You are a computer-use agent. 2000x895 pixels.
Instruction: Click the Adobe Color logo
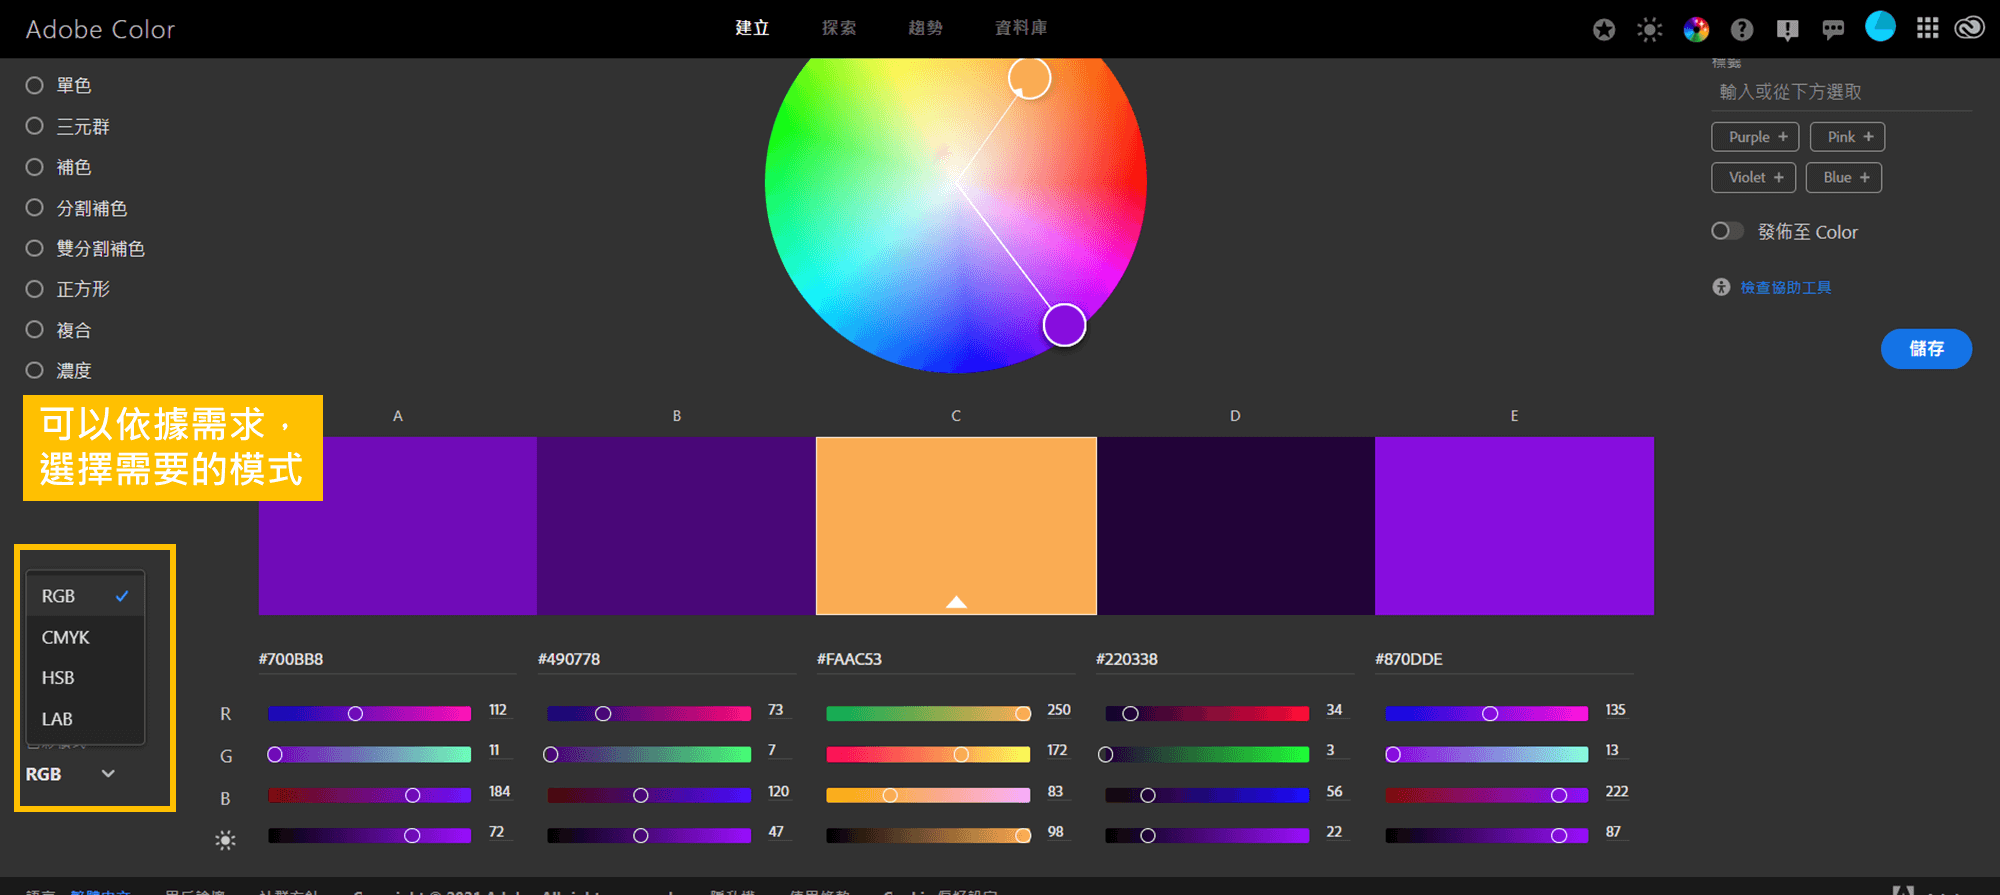pos(100,29)
